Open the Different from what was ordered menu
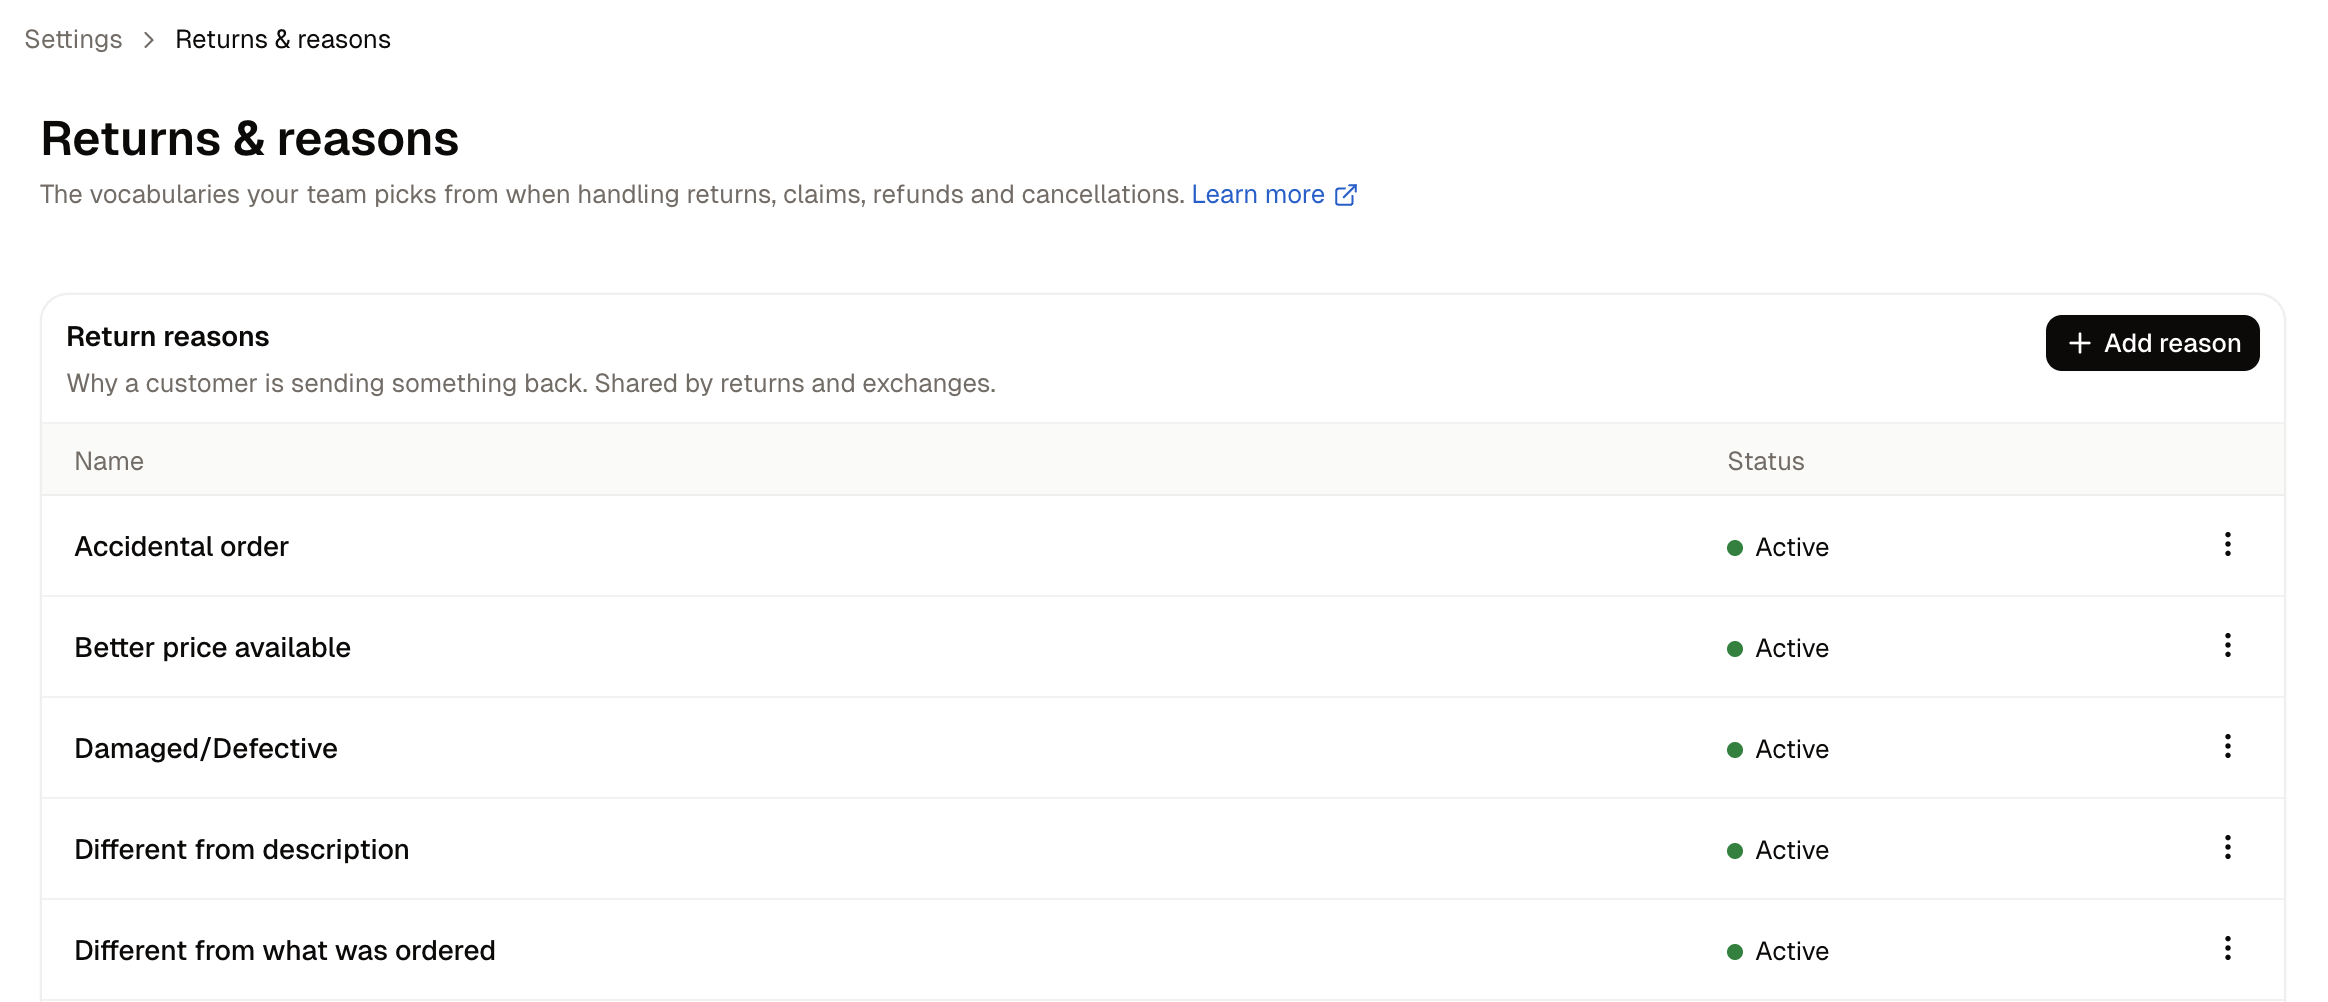 (2227, 949)
